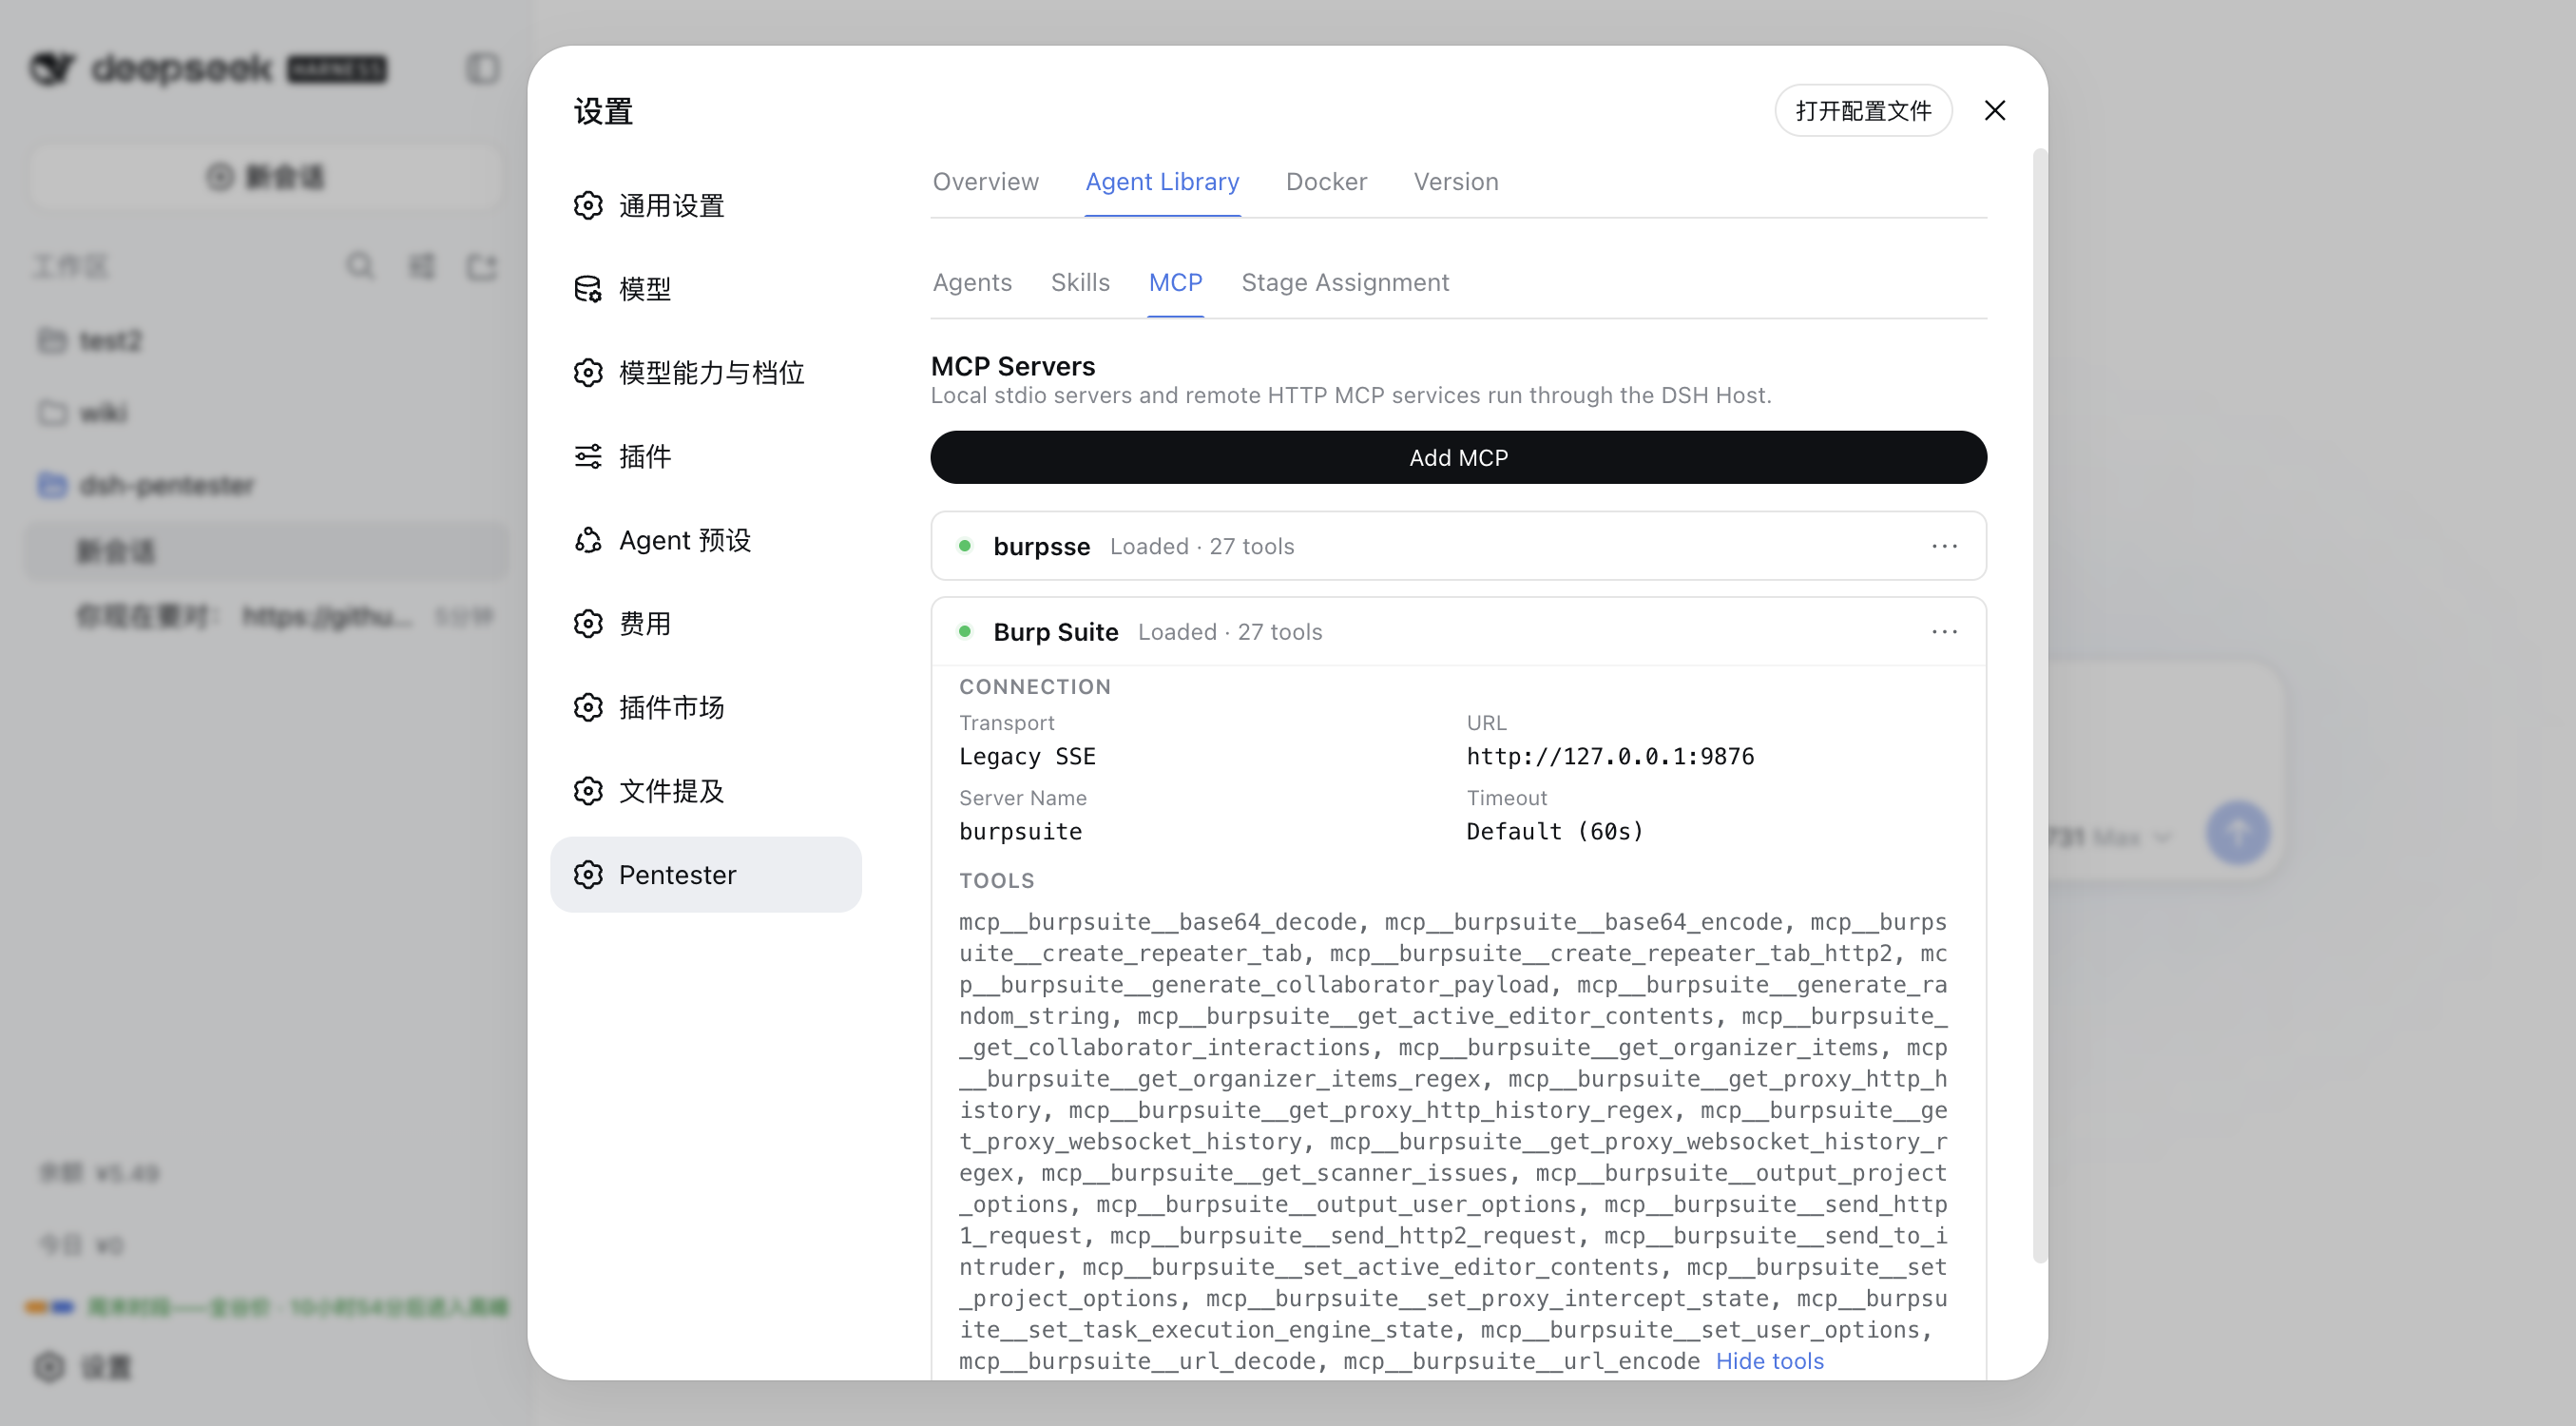The height and width of the screenshot is (1426, 2576).
Task: Open the dsh-pentester folder in the main window
Action: coord(268,485)
